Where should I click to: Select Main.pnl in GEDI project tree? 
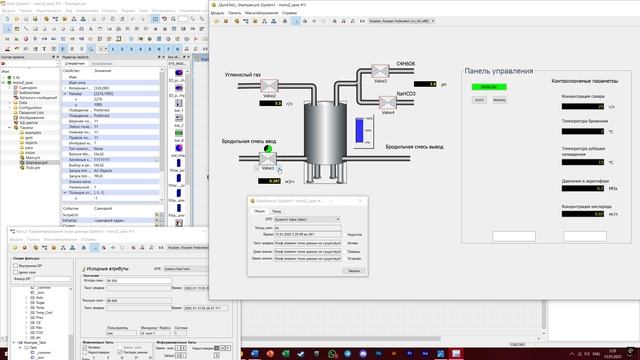pyautogui.click(x=33, y=157)
